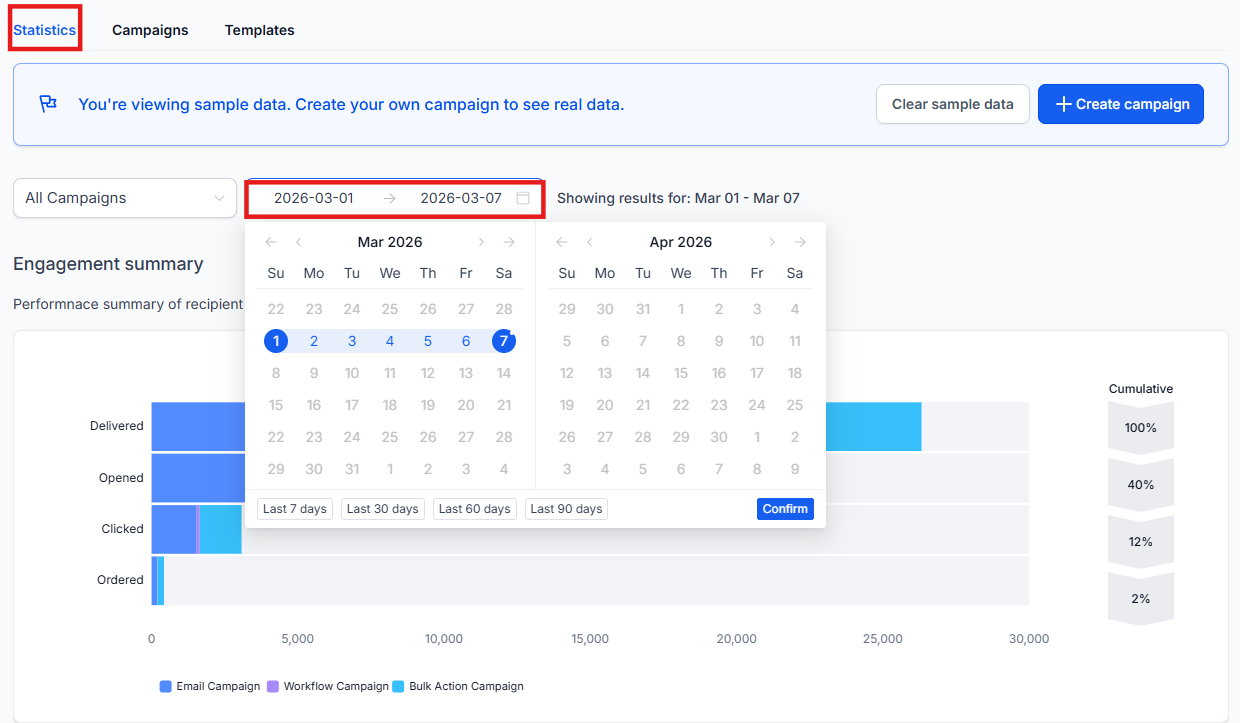Click Mar 2026 month header to pick month
1240x723 pixels.
(x=390, y=242)
